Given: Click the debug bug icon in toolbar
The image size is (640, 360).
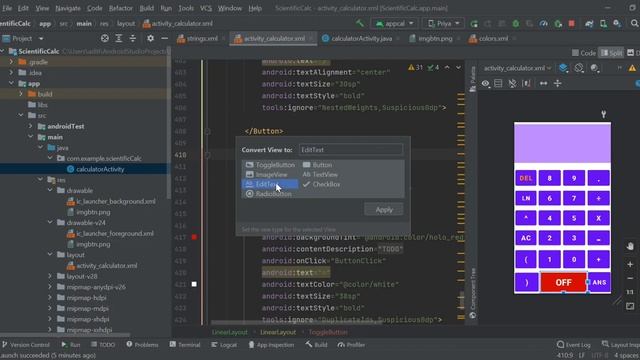Looking at the screenshot, I should click(x=516, y=24).
